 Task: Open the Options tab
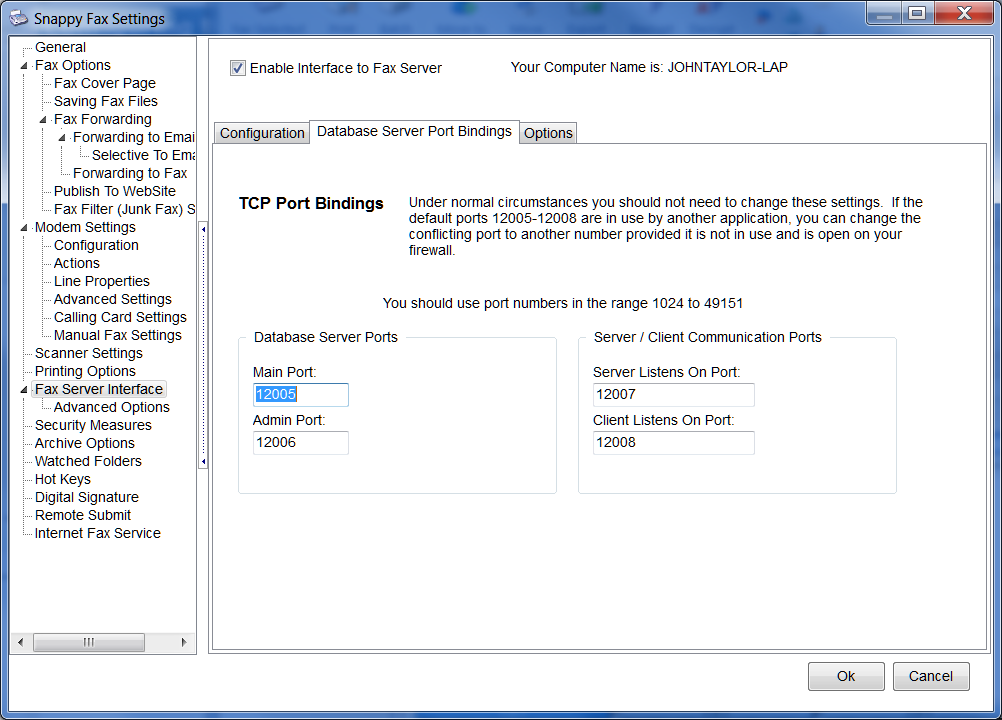tap(548, 133)
